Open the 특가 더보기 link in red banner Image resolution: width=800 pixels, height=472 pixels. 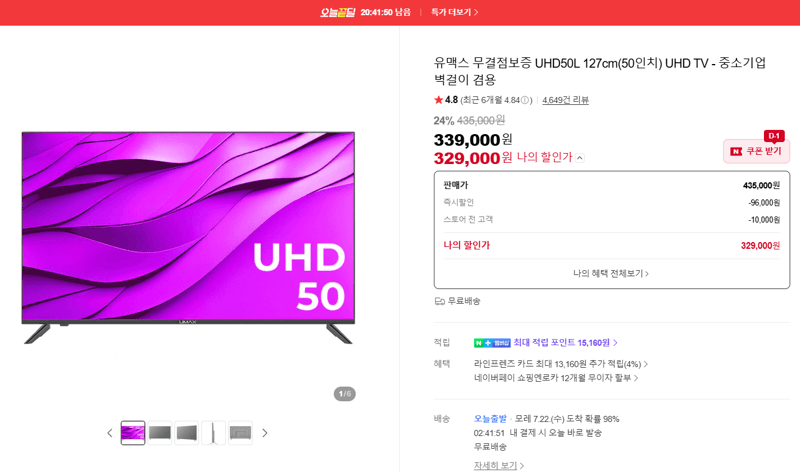pyautogui.click(x=454, y=12)
